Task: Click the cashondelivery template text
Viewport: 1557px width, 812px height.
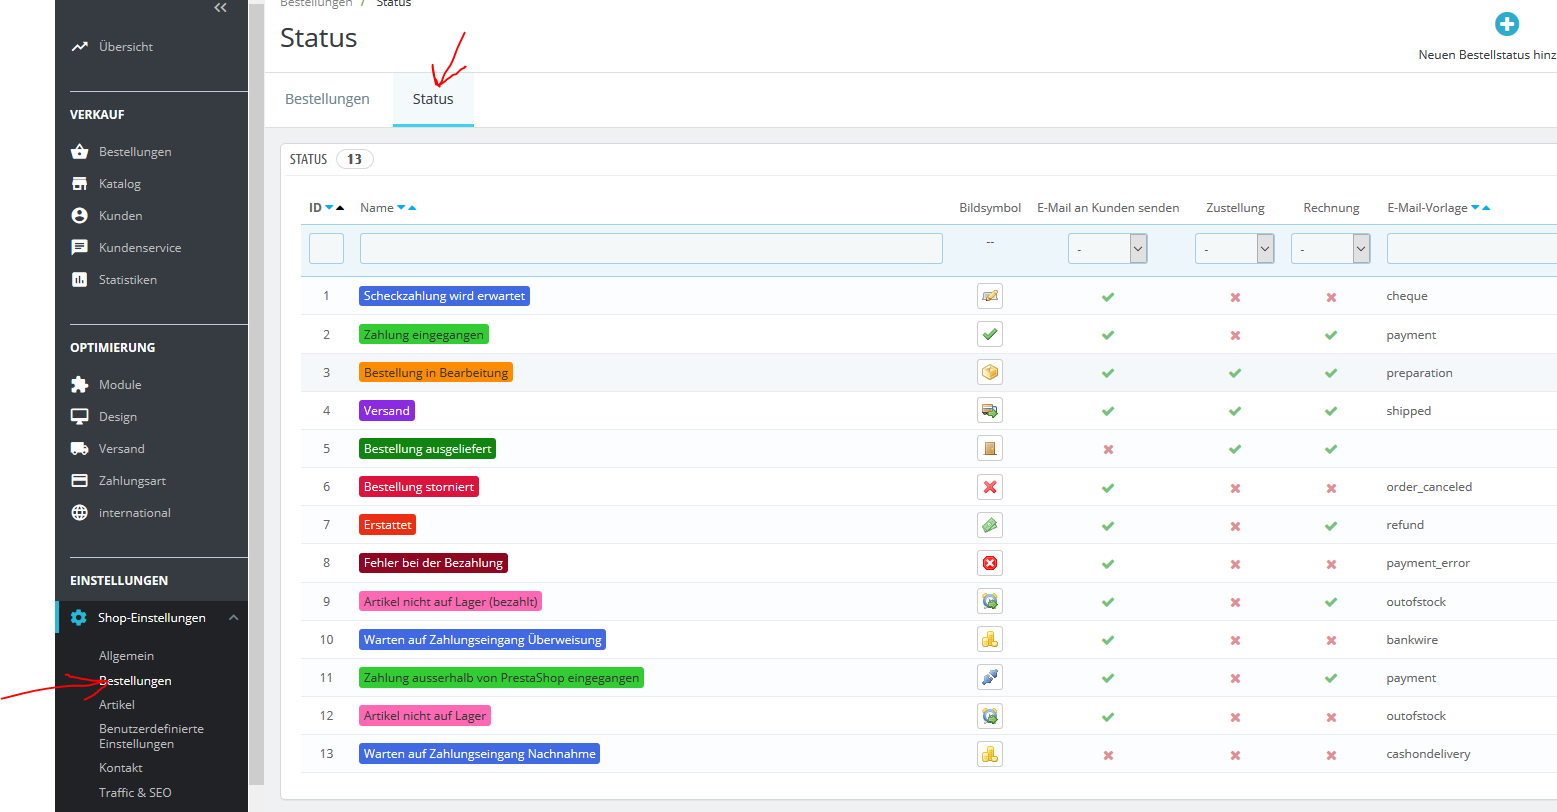Action: coord(1428,754)
